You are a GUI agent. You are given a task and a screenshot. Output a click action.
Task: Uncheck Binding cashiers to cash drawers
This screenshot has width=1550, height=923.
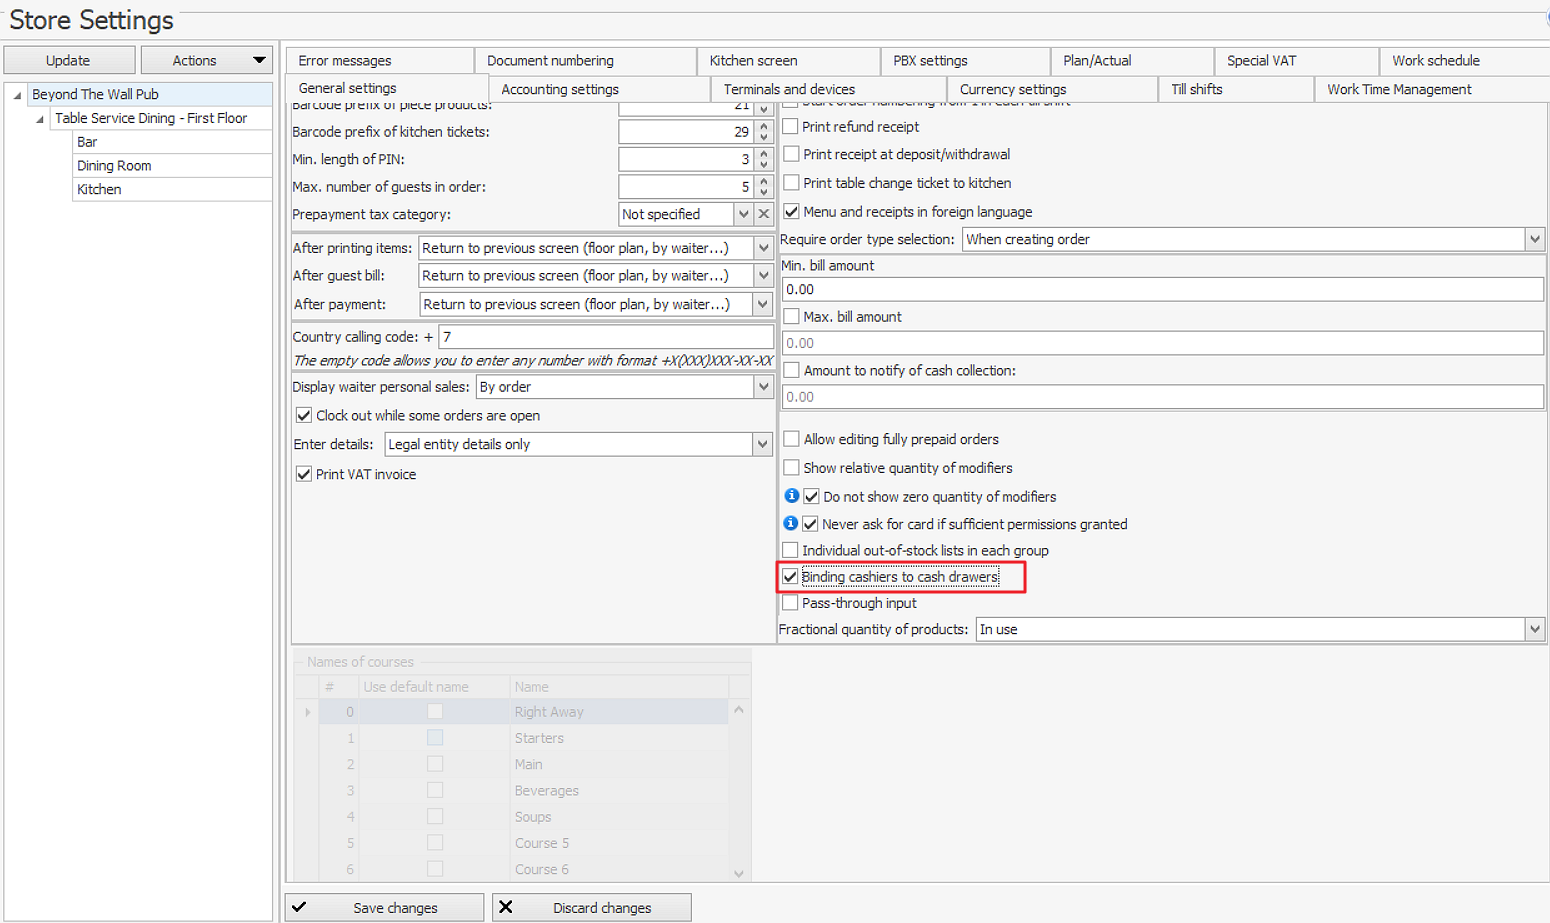coord(790,577)
